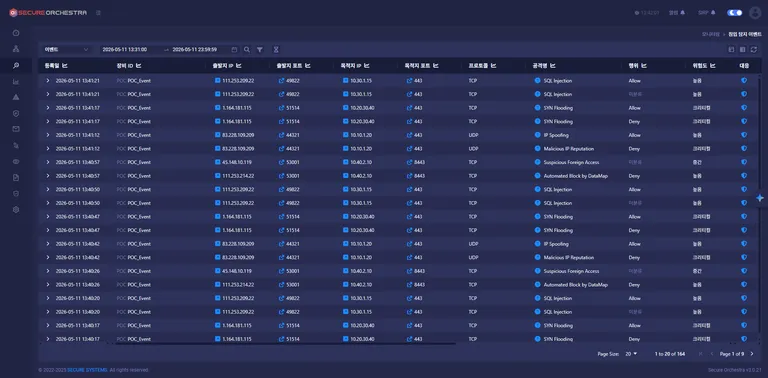Screen dimensions: 768x378
Task: Open the floating sparkle assistant icon
Action: point(760,198)
